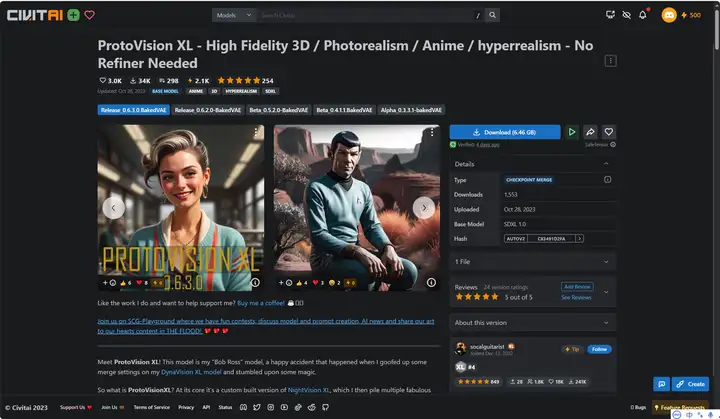Viewport: 720px width, 419px height.
Task: Show info for the ProtoVision XL image
Action: (x=255, y=283)
